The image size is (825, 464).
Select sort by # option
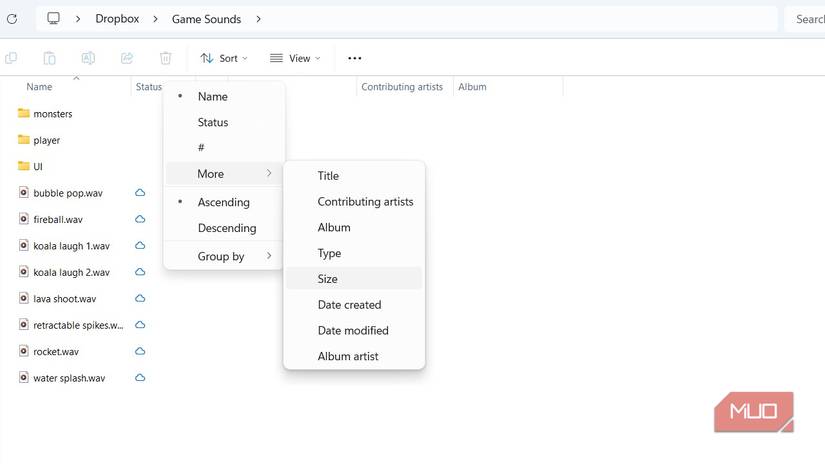coord(224,148)
